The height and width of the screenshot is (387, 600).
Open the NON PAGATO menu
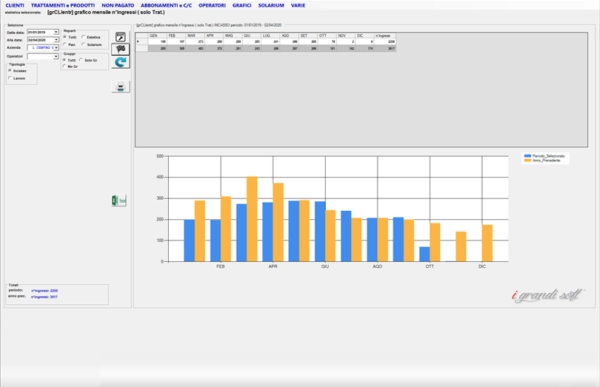tap(118, 5)
